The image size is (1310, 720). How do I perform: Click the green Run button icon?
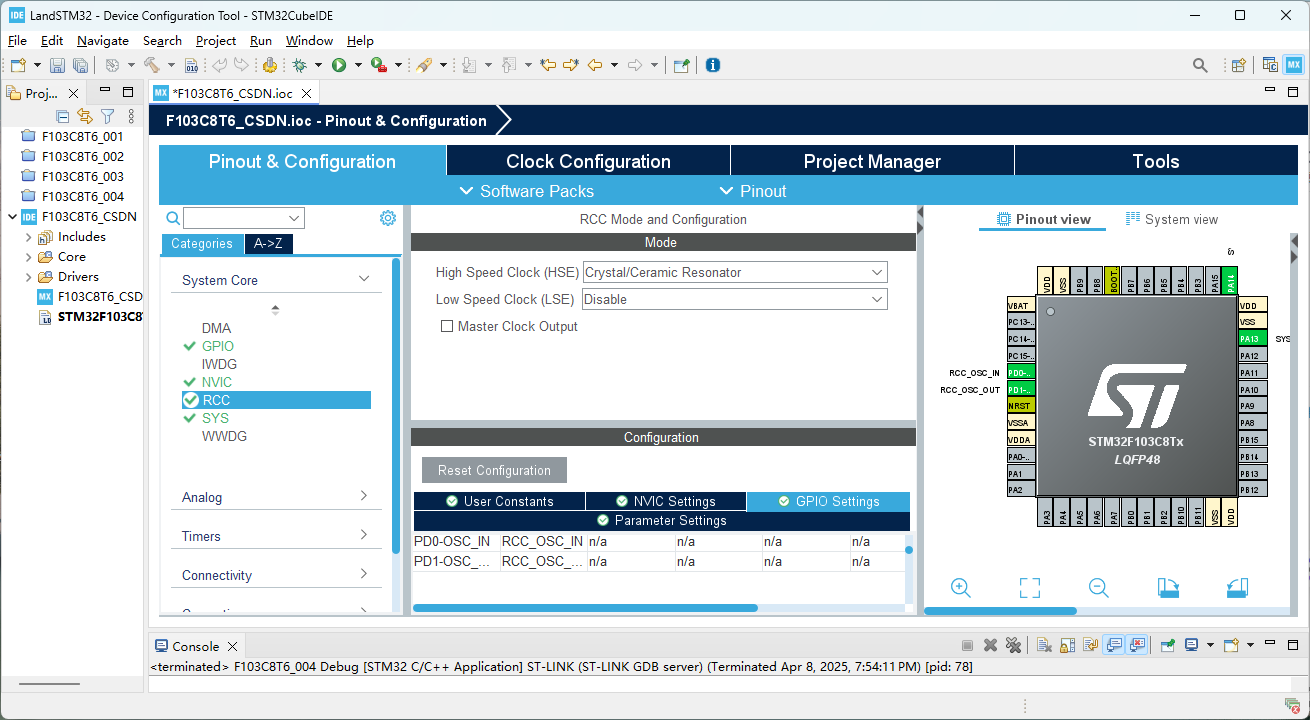click(339, 65)
